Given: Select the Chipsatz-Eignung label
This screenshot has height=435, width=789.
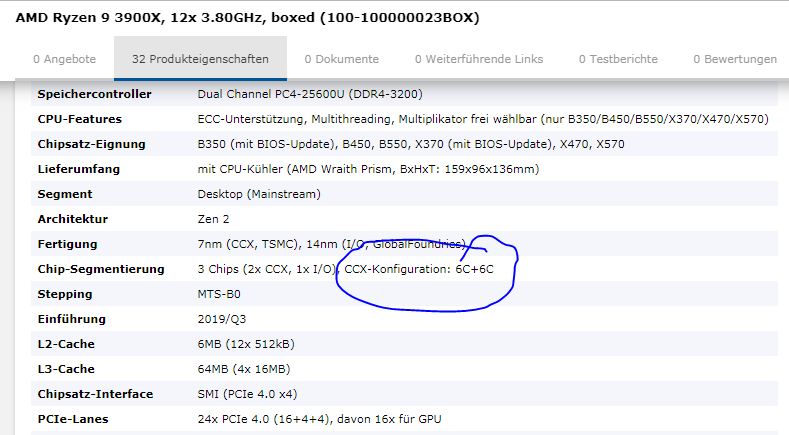Looking at the screenshot, I should 92,144.
